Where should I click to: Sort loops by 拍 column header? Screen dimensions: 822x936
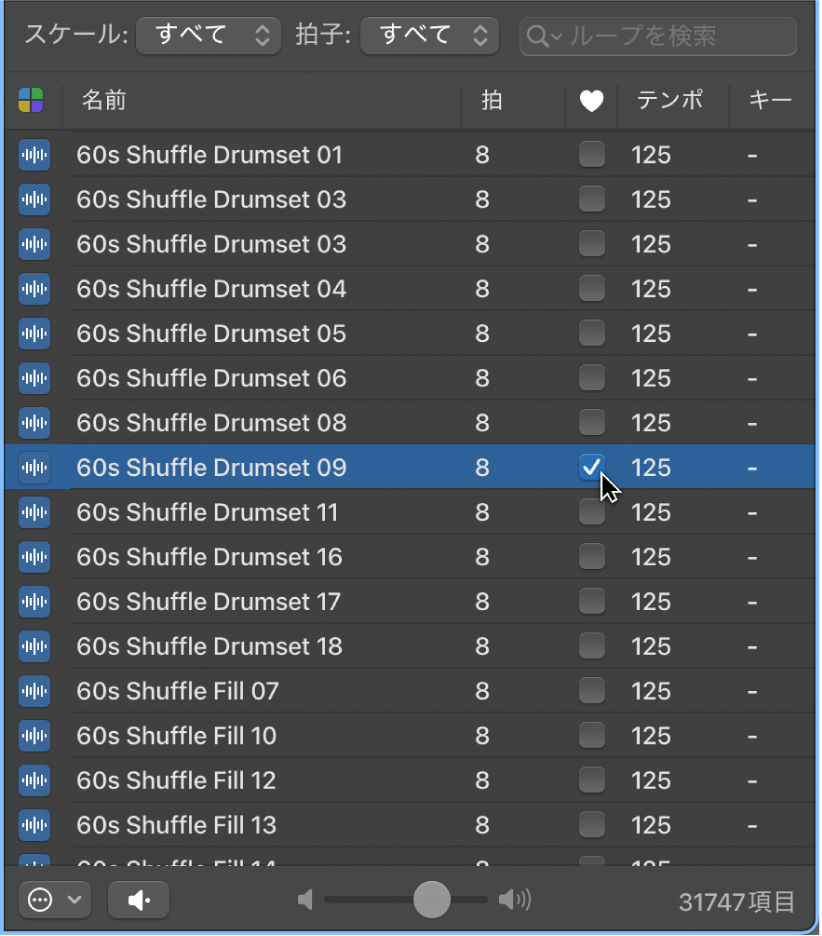(x=513, y=100)
